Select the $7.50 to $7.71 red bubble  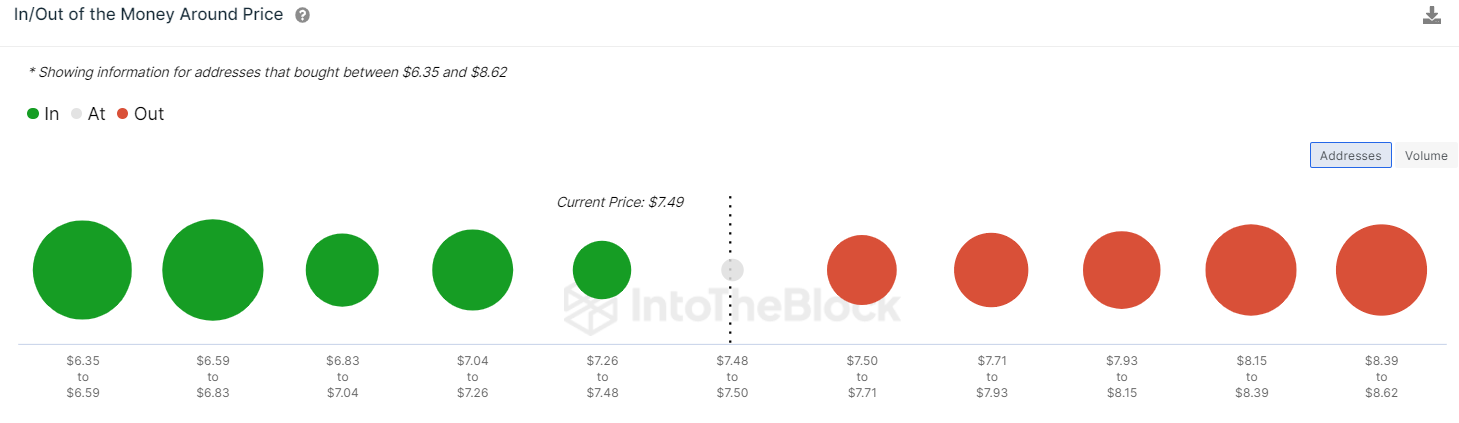(x=862, y=270)
